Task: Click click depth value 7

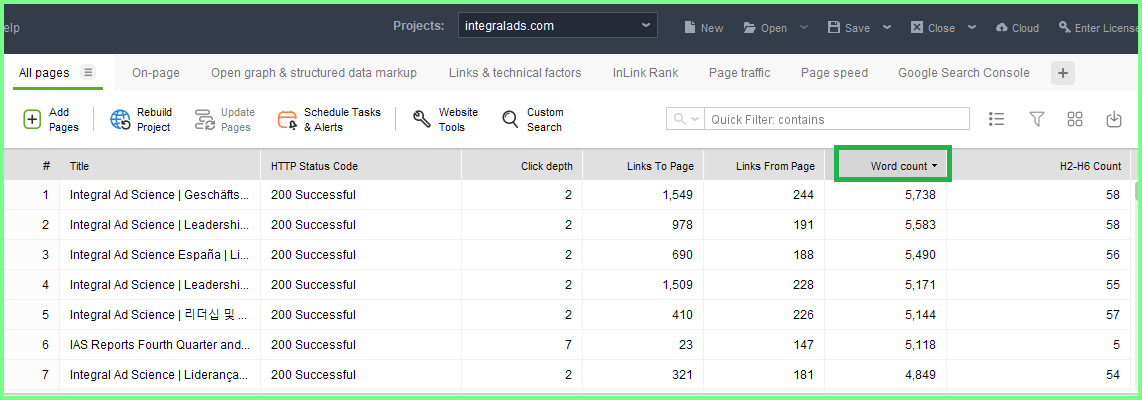Action: [x=568, y=345]
